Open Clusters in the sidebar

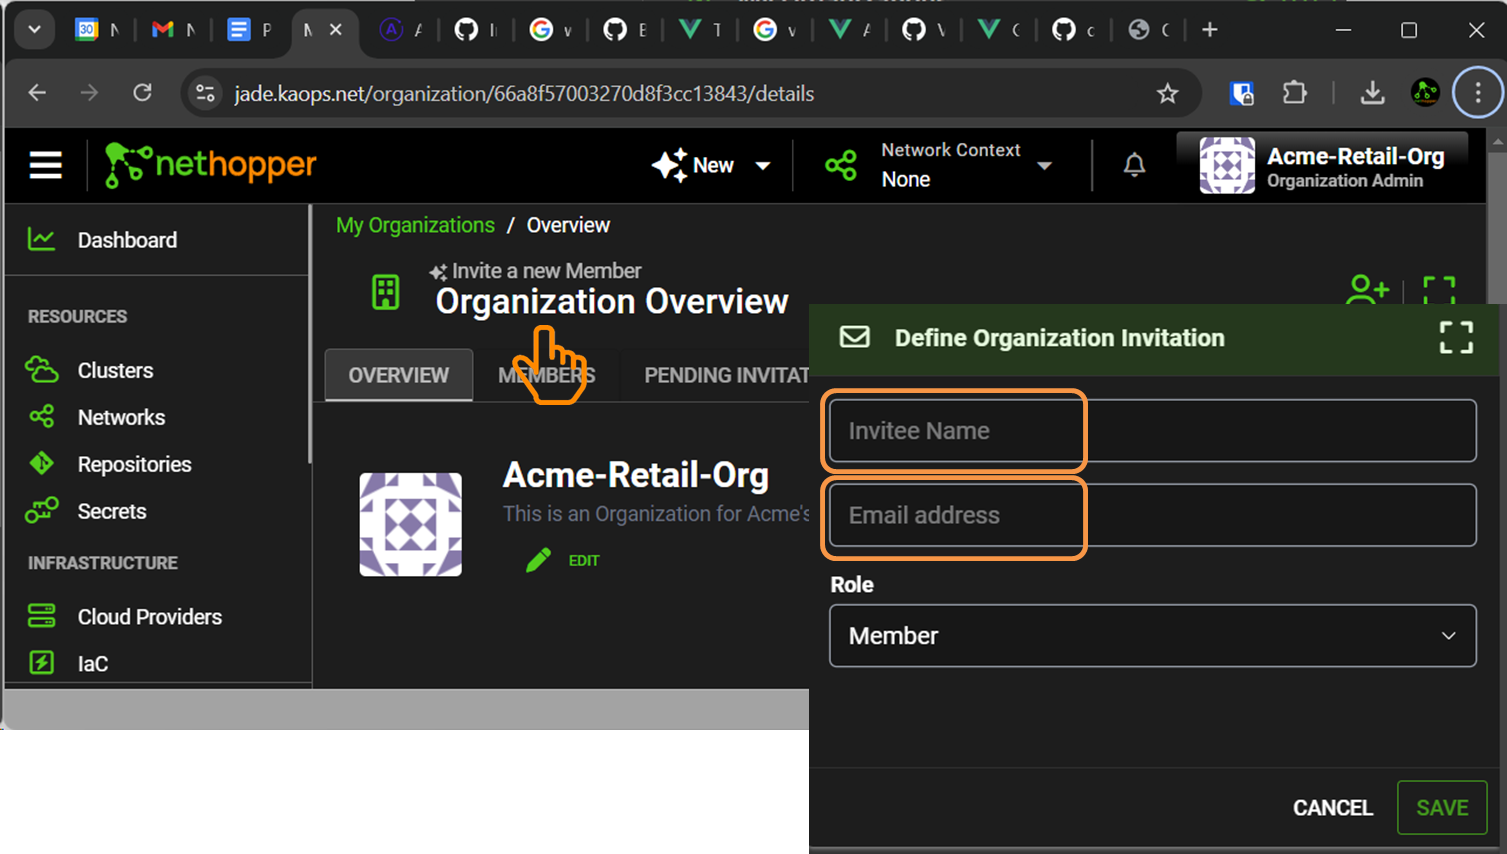115,370
